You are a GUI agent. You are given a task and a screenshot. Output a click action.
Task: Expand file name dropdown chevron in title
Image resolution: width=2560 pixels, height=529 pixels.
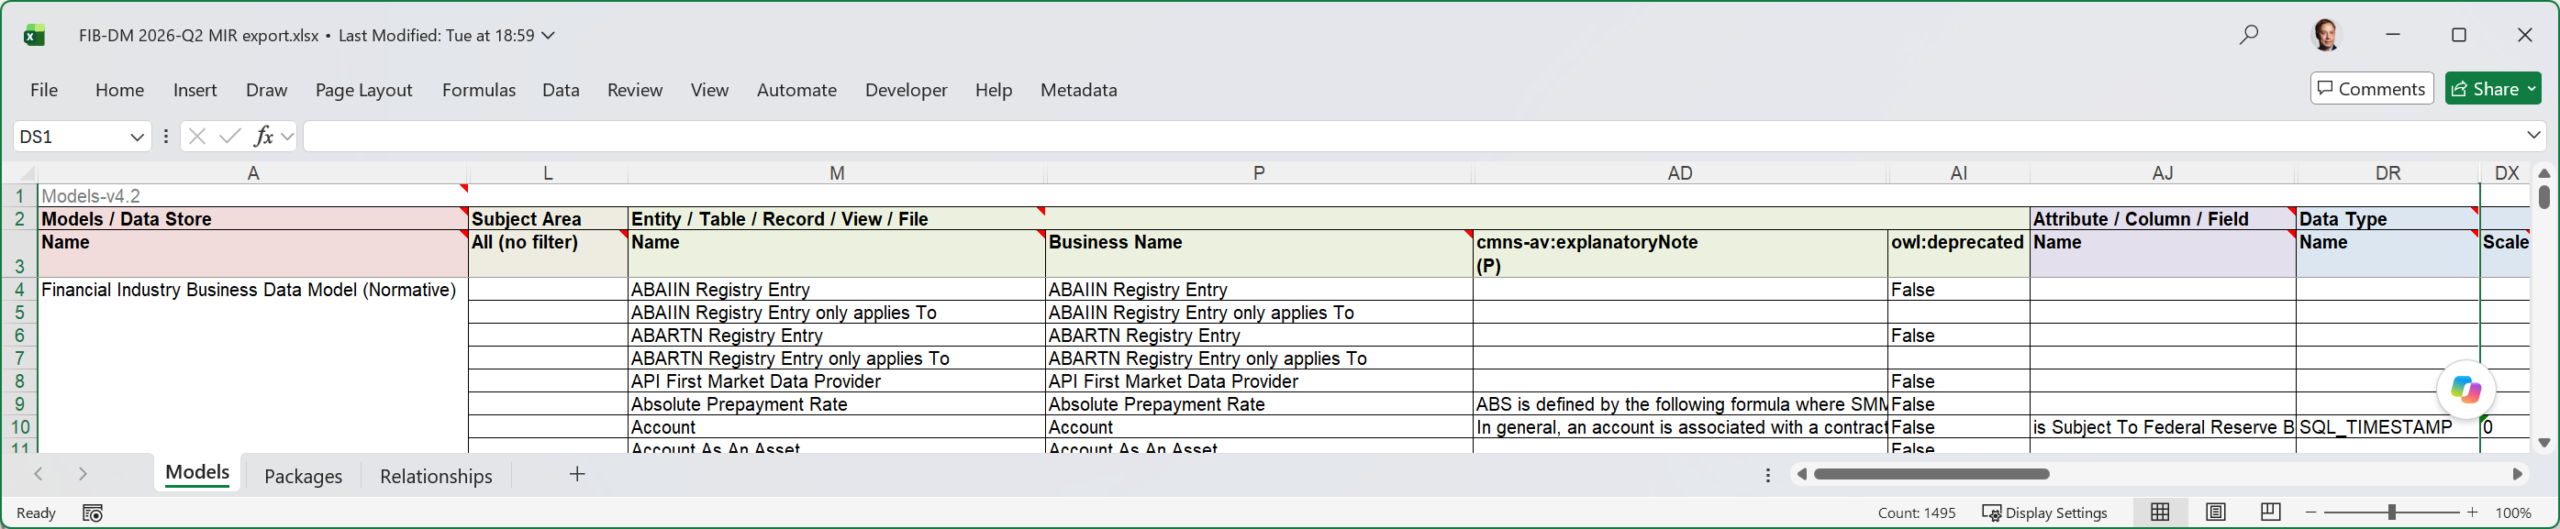[548, 35]
